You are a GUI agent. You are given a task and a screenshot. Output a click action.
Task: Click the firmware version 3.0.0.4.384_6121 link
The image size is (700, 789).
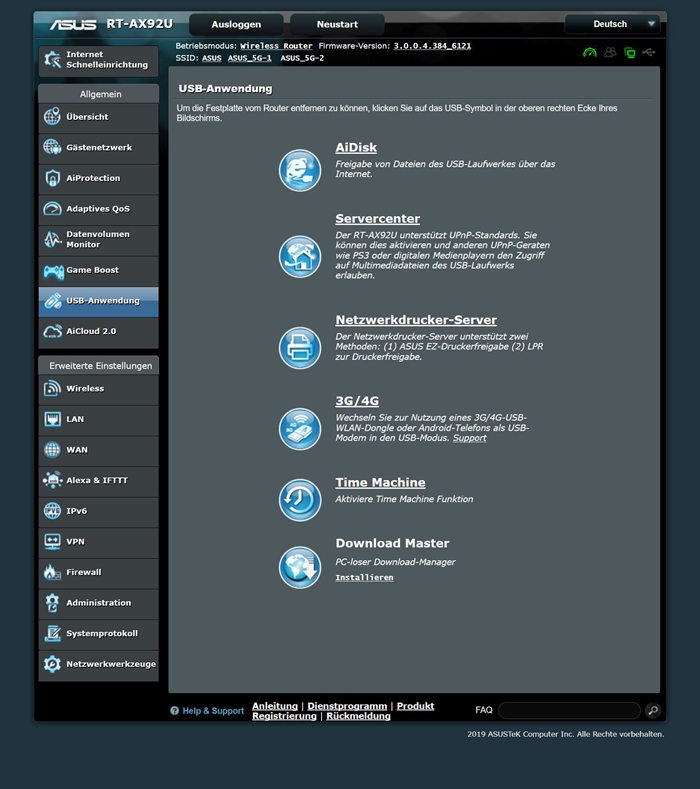tap(432, 46)
